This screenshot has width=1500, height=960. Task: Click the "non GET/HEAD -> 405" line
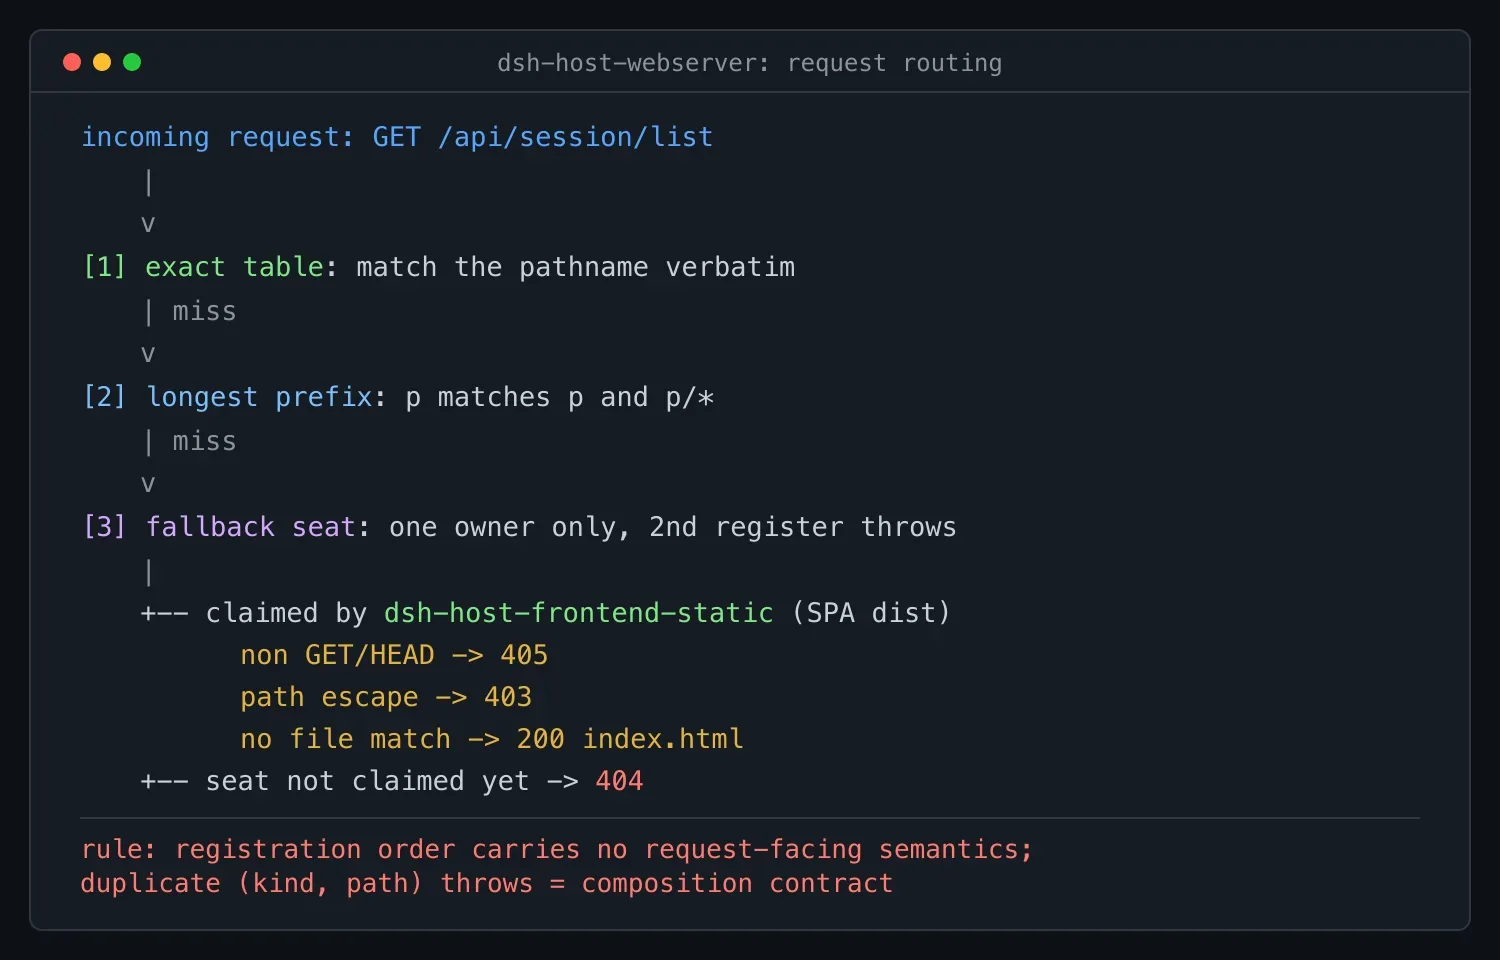tap(394, 655)
